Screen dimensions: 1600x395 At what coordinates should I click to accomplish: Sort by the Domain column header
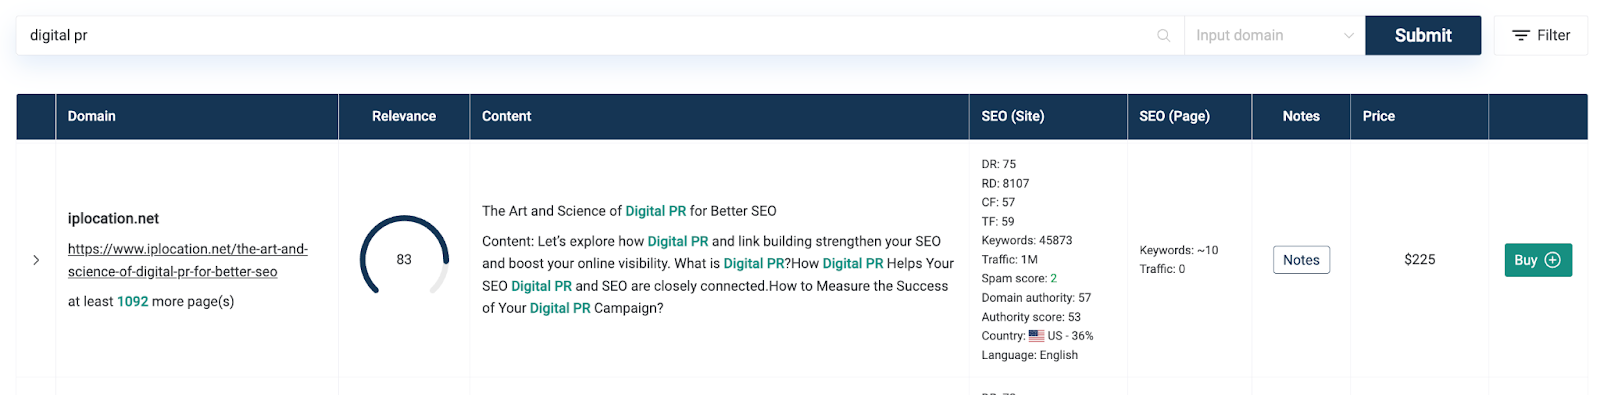[92, 116]
